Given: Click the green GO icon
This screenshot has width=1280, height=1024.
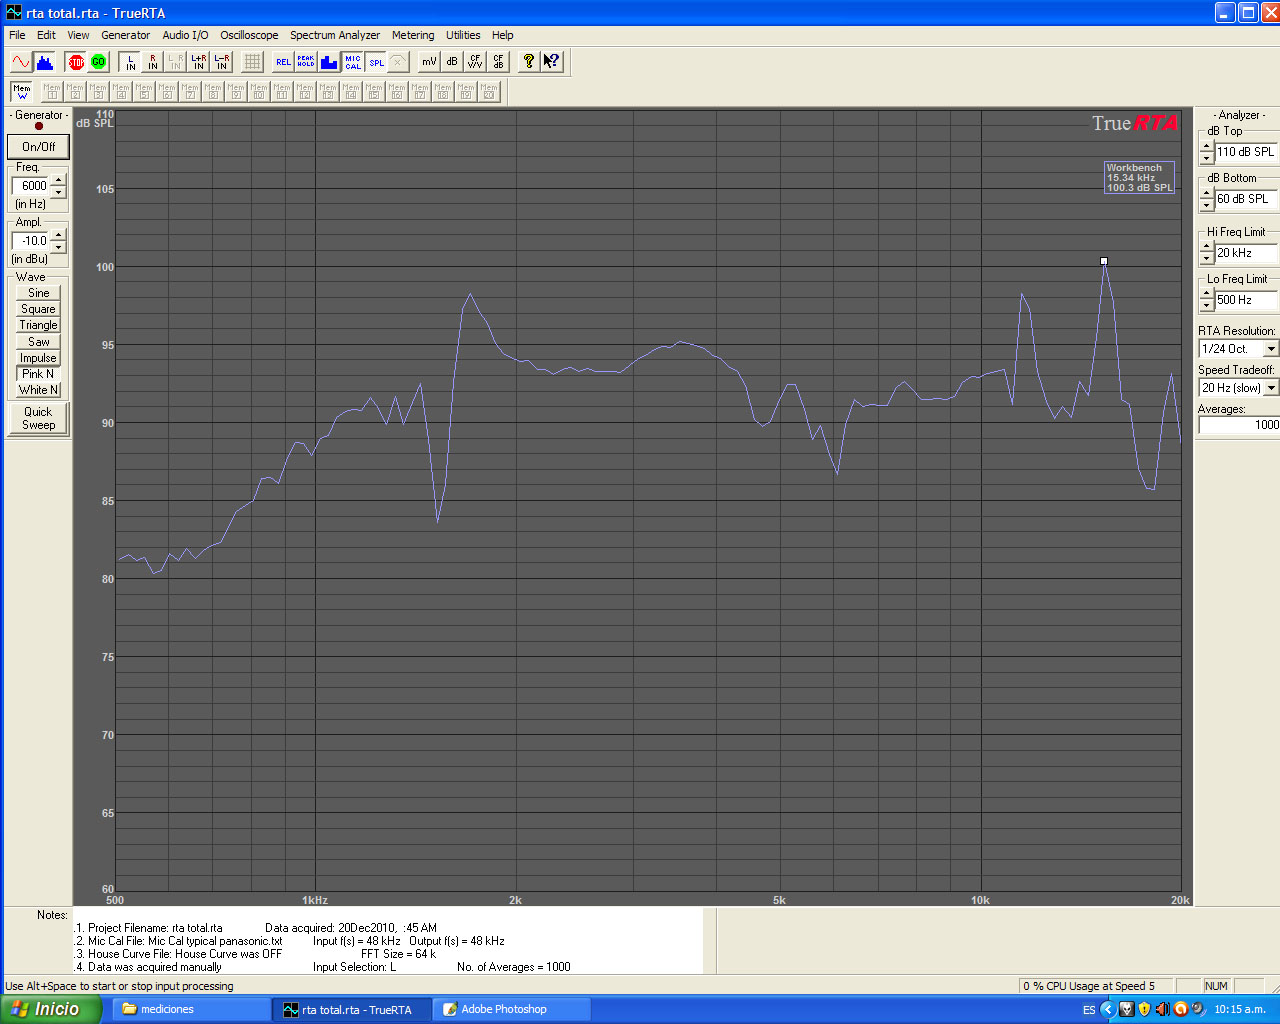Looking at the screenshot, I should tap(98, 62).
